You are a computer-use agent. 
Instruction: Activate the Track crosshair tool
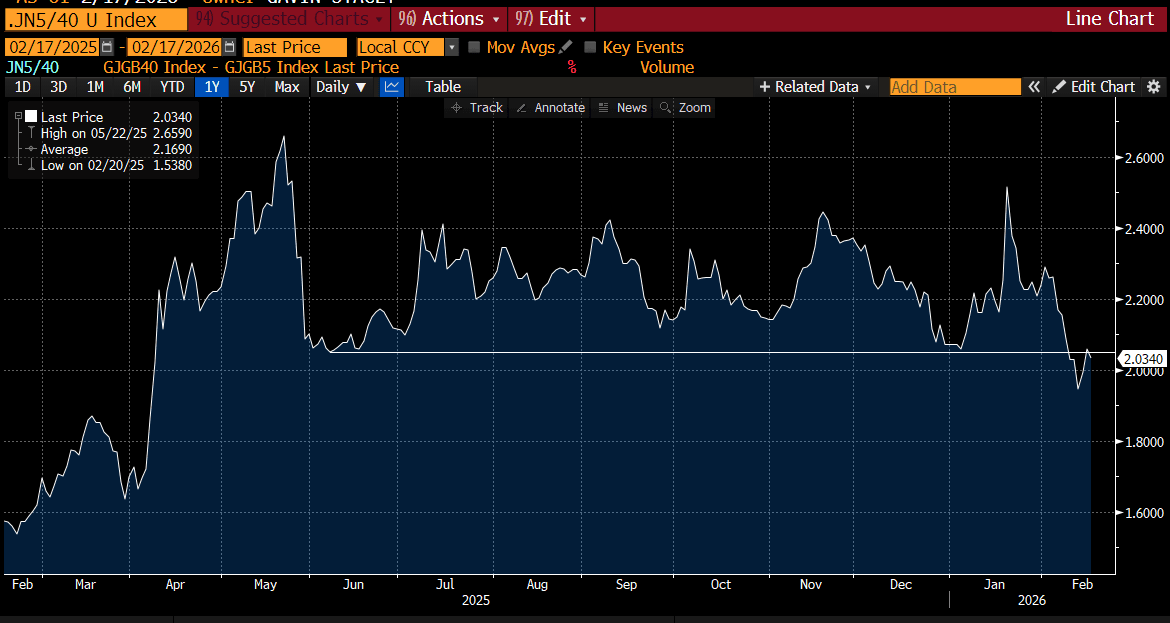[x=477, y=108]
